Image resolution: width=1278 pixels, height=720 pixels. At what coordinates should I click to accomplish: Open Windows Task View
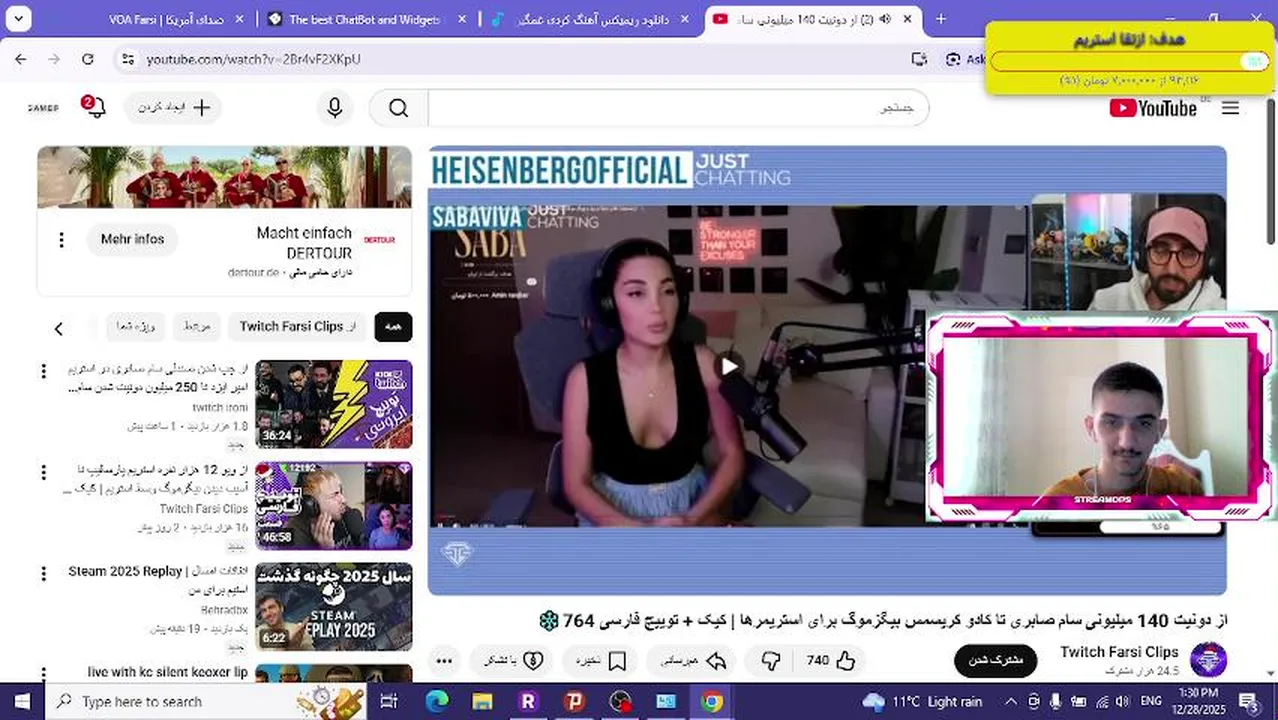(390, 702)
